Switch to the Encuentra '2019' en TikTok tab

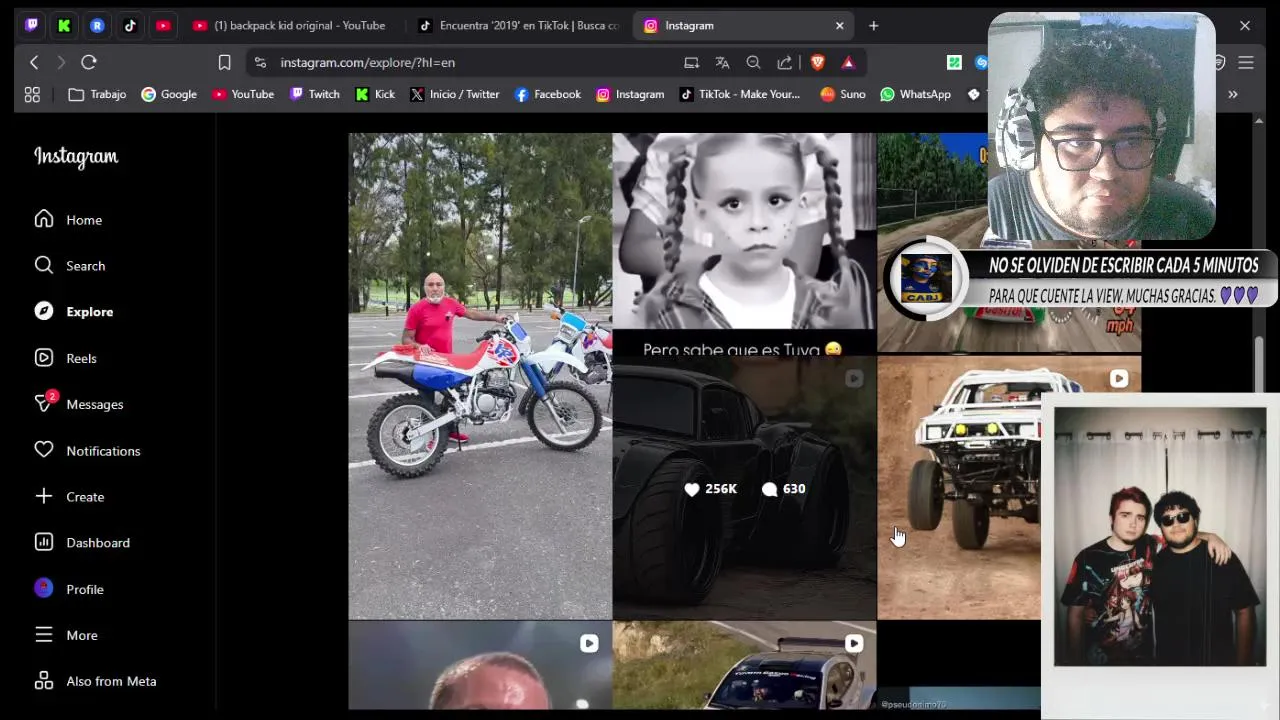(519, 25)
